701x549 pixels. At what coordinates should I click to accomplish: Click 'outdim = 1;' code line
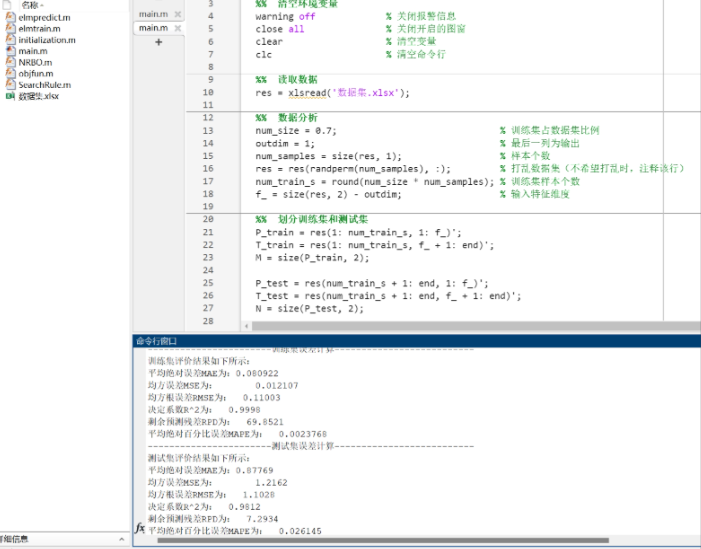click(285, 144)
